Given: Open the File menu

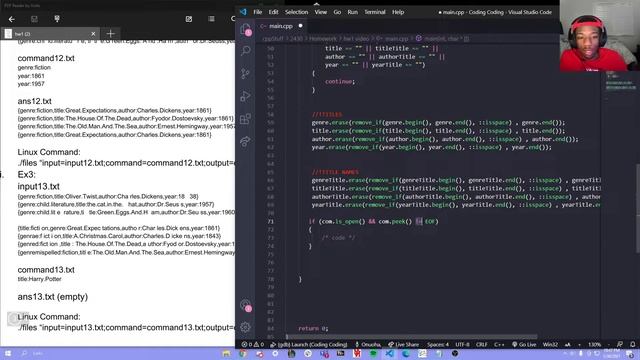Looking at the screenshot, I should (258, 12).
